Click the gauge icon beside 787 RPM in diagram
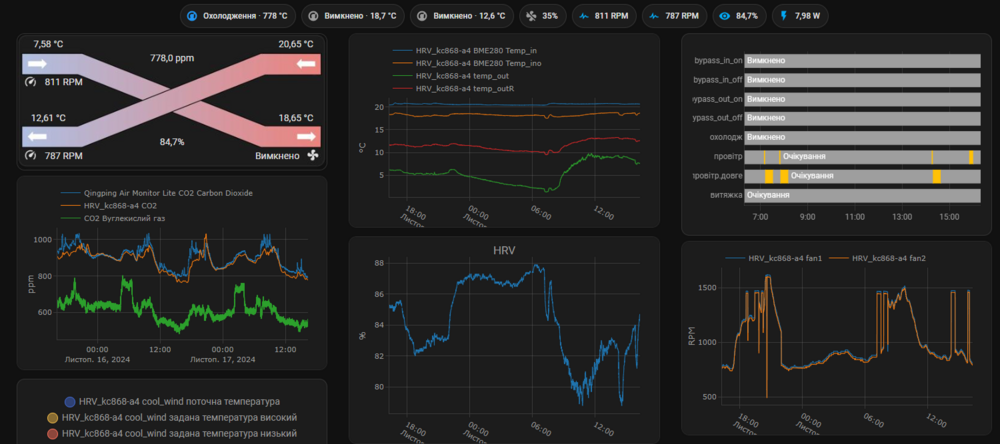This screenshot has height=444, width=1000. pyautogui.click(x=29, y=156)
